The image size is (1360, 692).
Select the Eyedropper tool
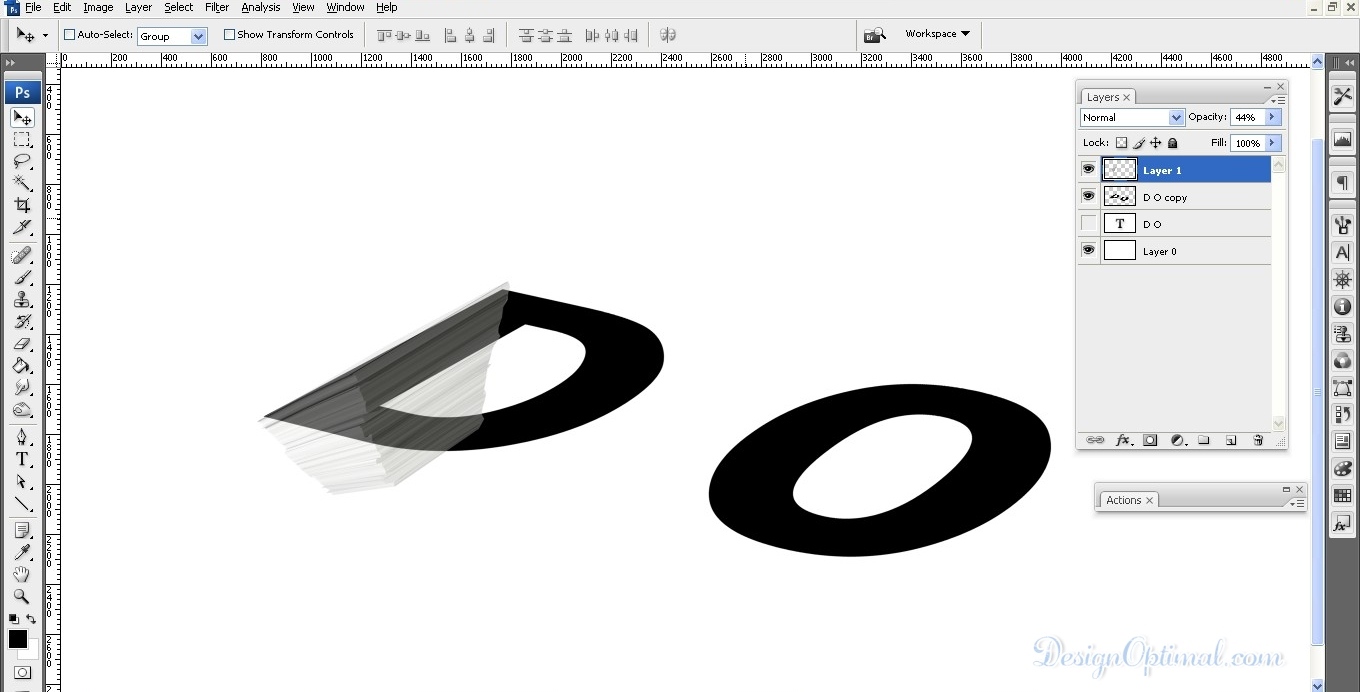(22, 552)
